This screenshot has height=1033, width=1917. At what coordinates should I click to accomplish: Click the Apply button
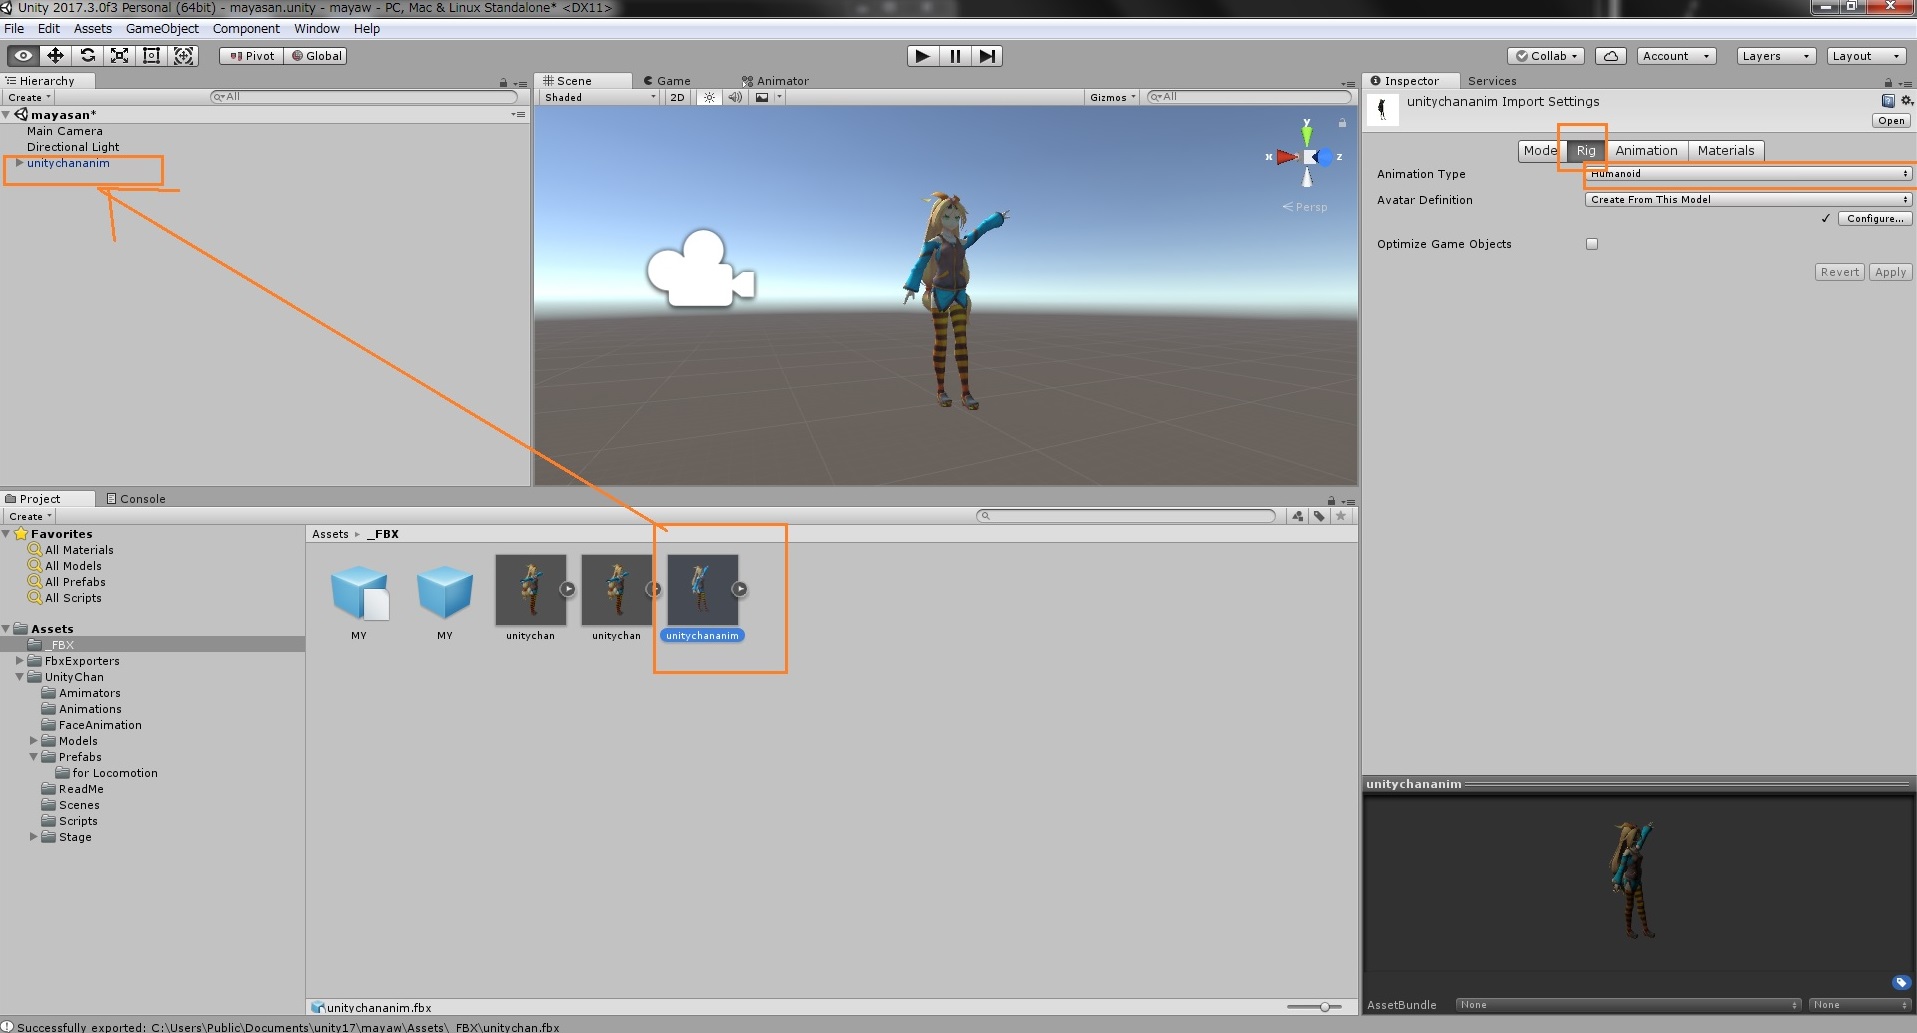tap(1890, 272)
